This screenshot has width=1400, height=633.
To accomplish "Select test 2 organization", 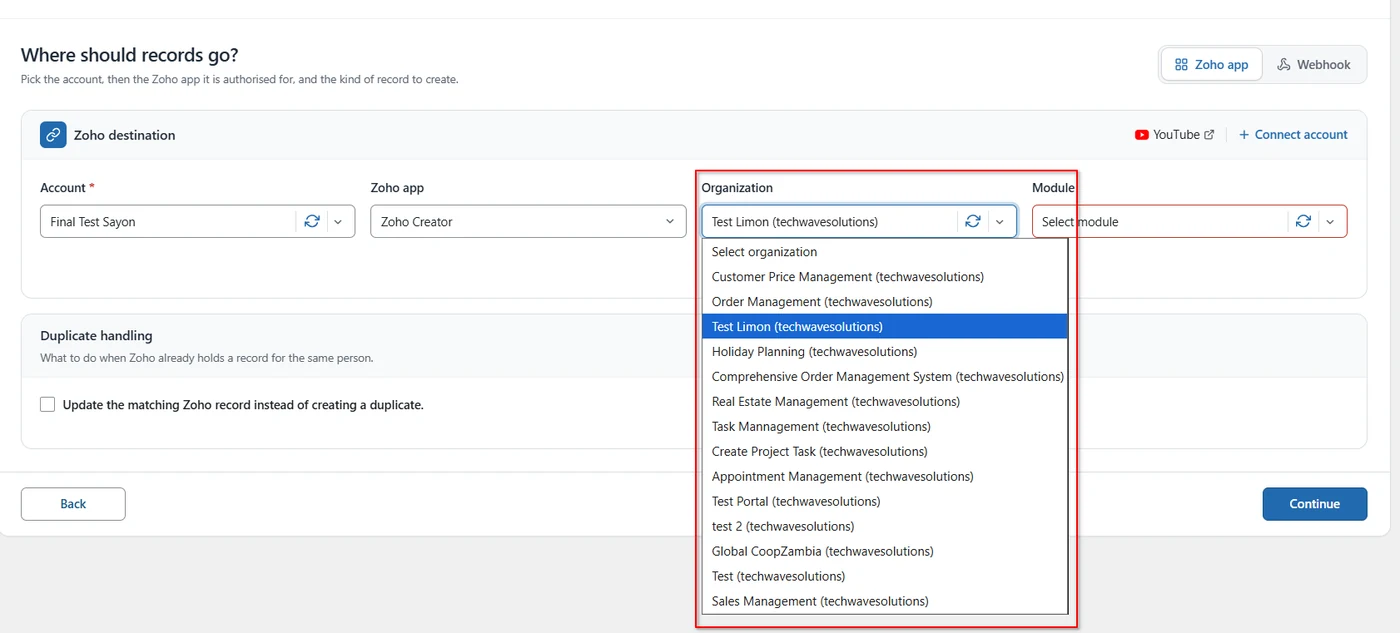I will [885, 527].
